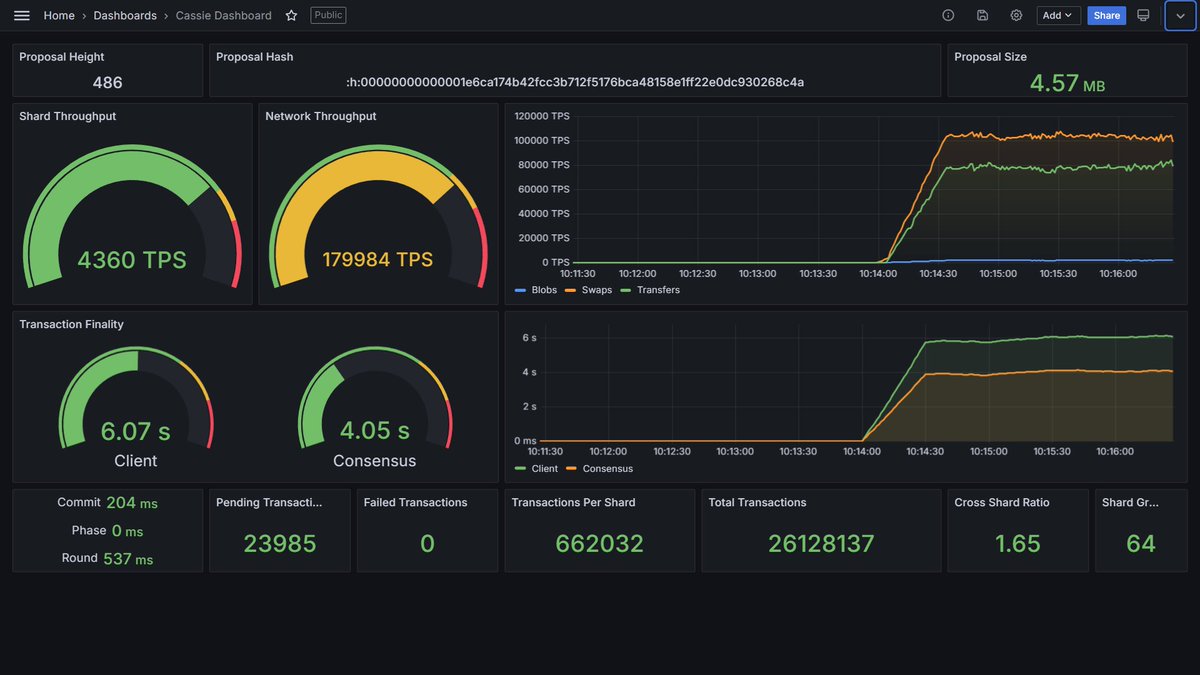Open dashboard settings gear
This screenshot has height=675, width=1200.
coord(1016,15)
